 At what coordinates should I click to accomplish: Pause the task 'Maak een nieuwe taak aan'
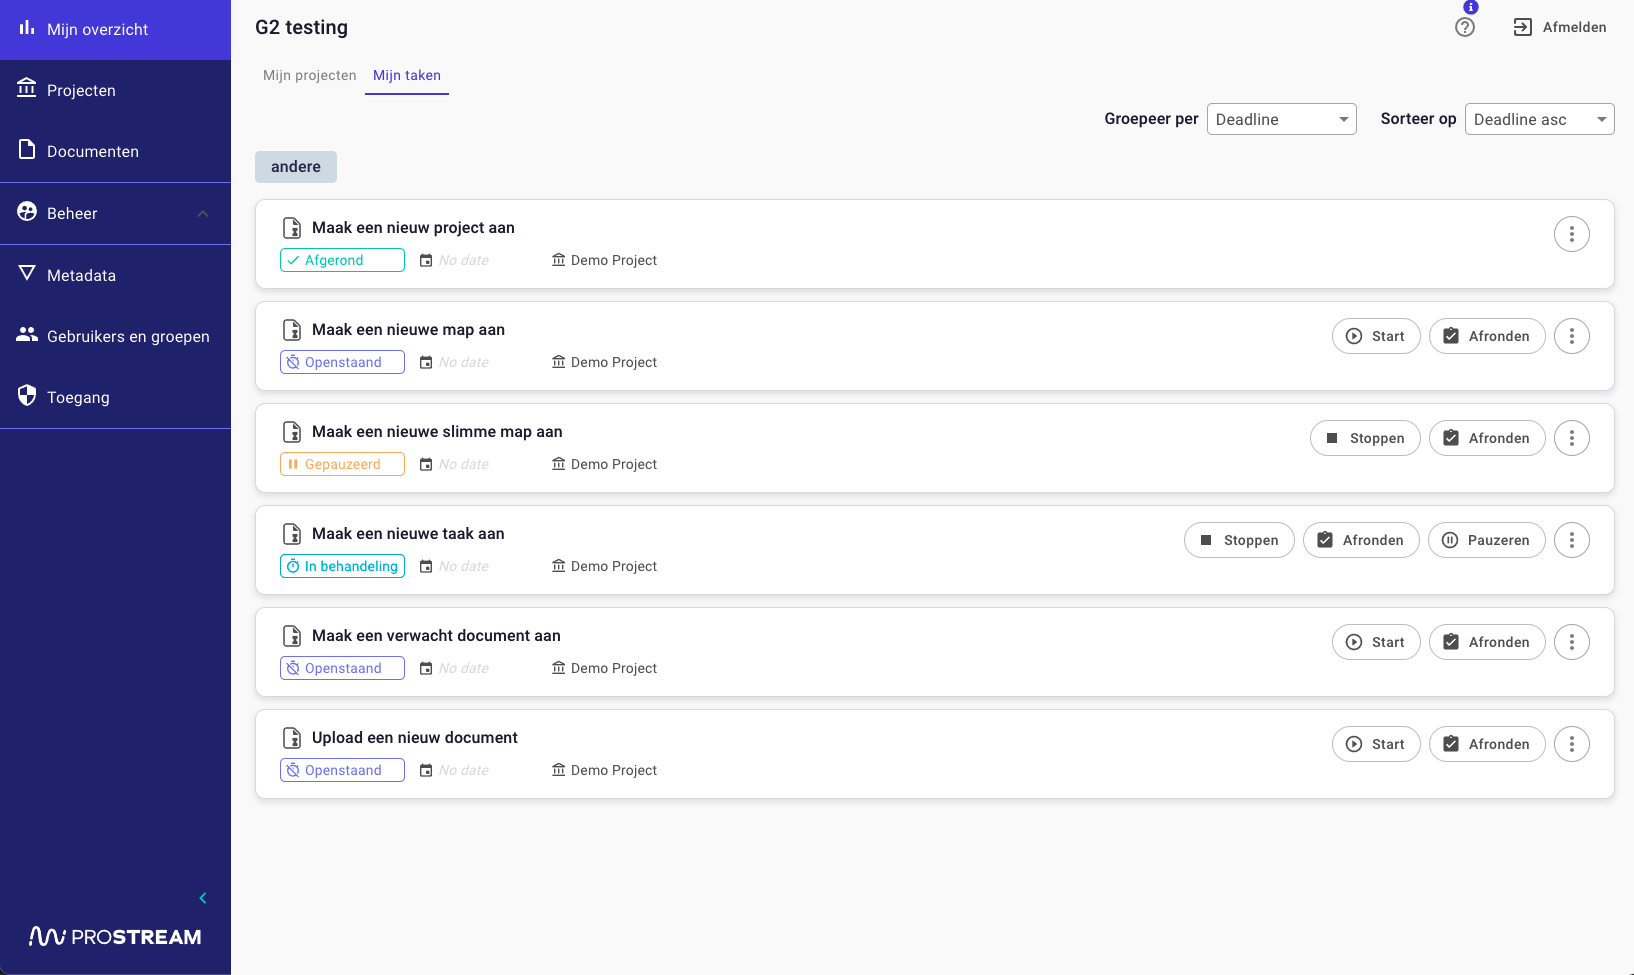1486,540
